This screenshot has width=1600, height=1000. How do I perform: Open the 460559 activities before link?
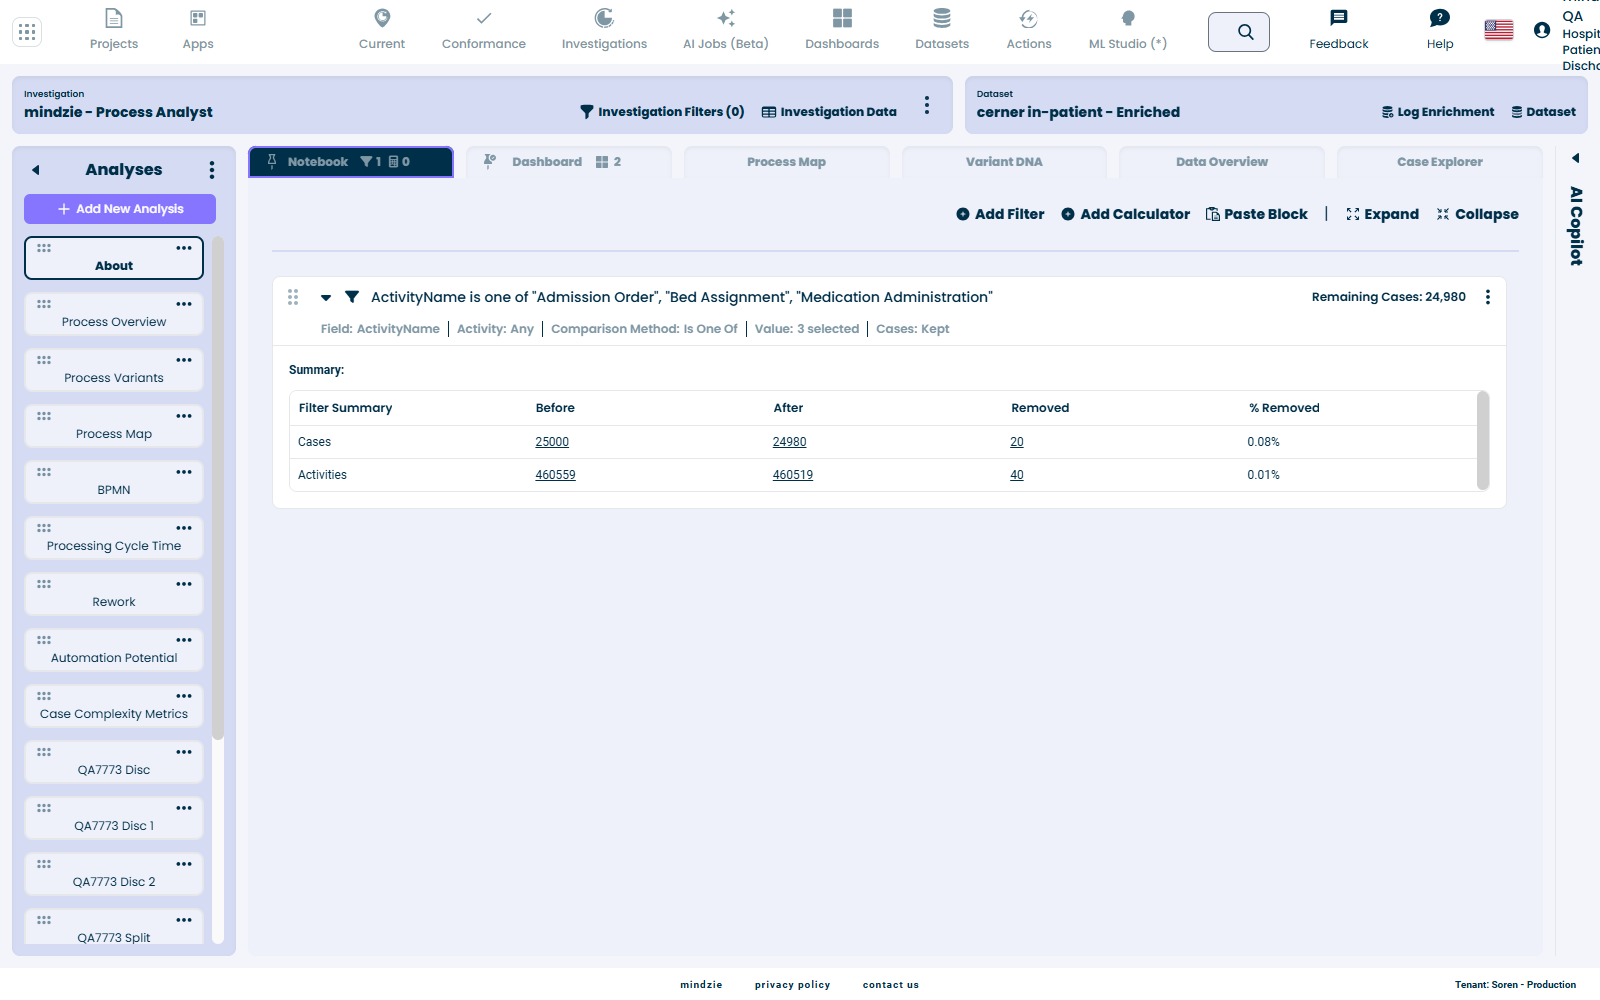555,475
